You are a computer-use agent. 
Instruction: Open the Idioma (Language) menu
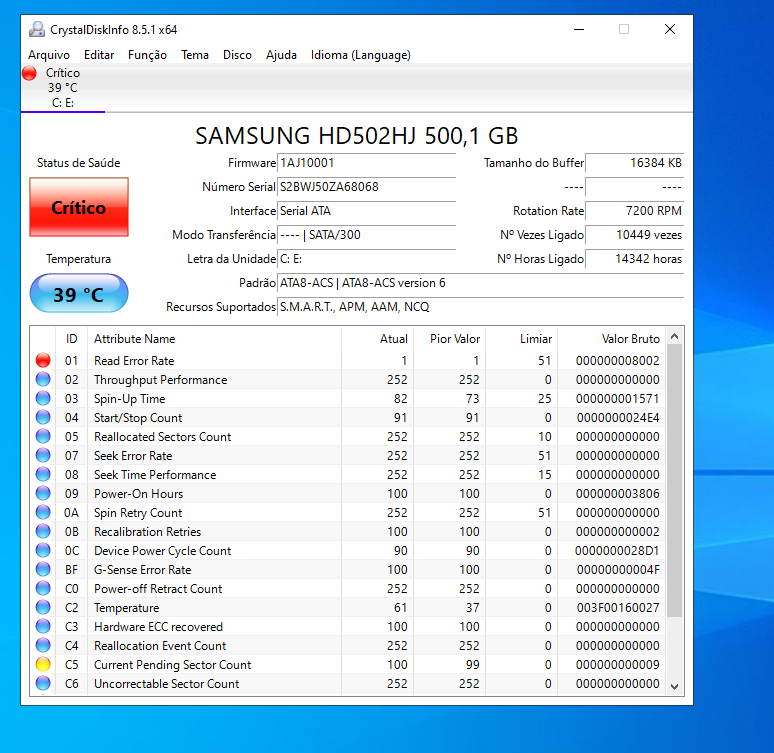[x=360, y=55]
